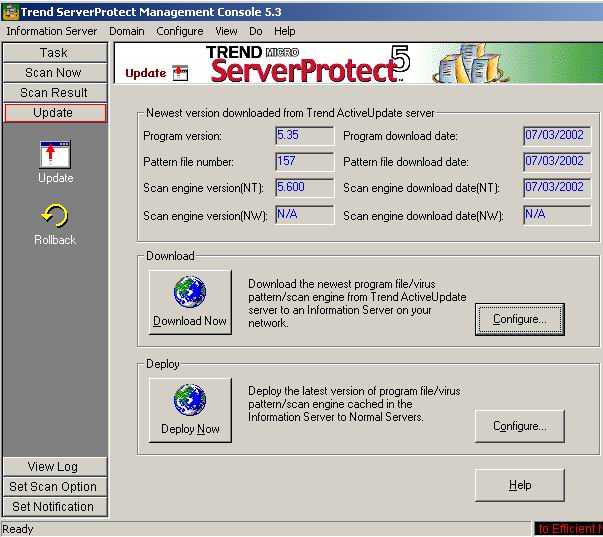Click the Rollback arrow icon
The image size is (603, 537).
54,215
